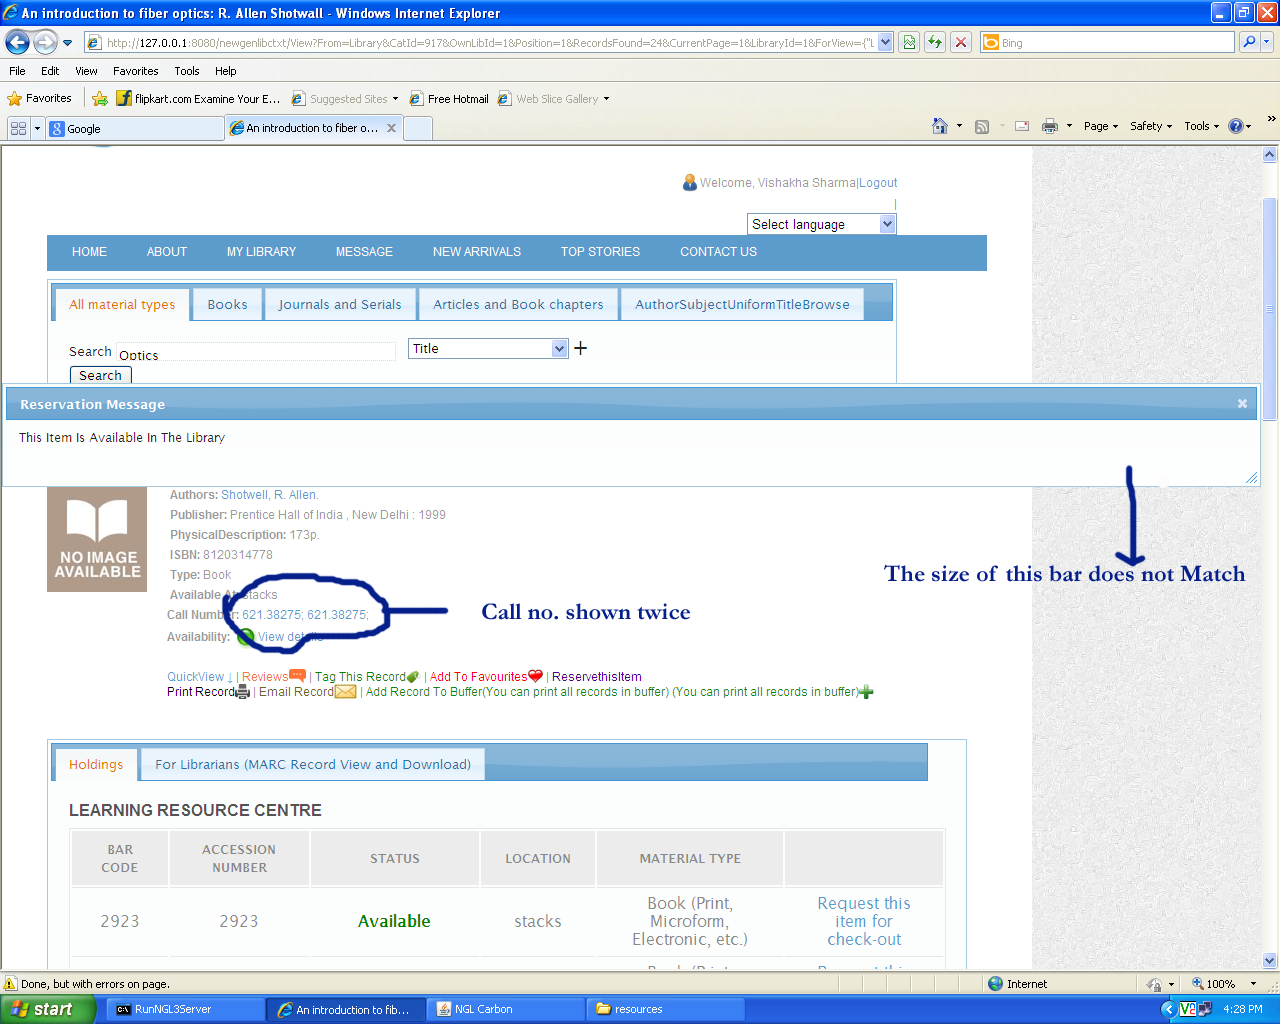
Task: Click the Reviews speech bubble icon
Action: click(297, 676)
